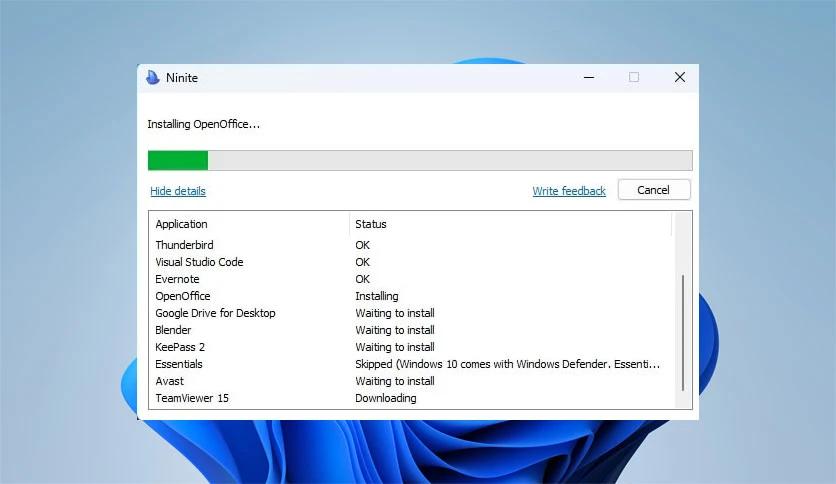This screenshot has height=484, width=836.
Task: Click the Installing status for OpenOffice
Action: (x=376, y=296)
